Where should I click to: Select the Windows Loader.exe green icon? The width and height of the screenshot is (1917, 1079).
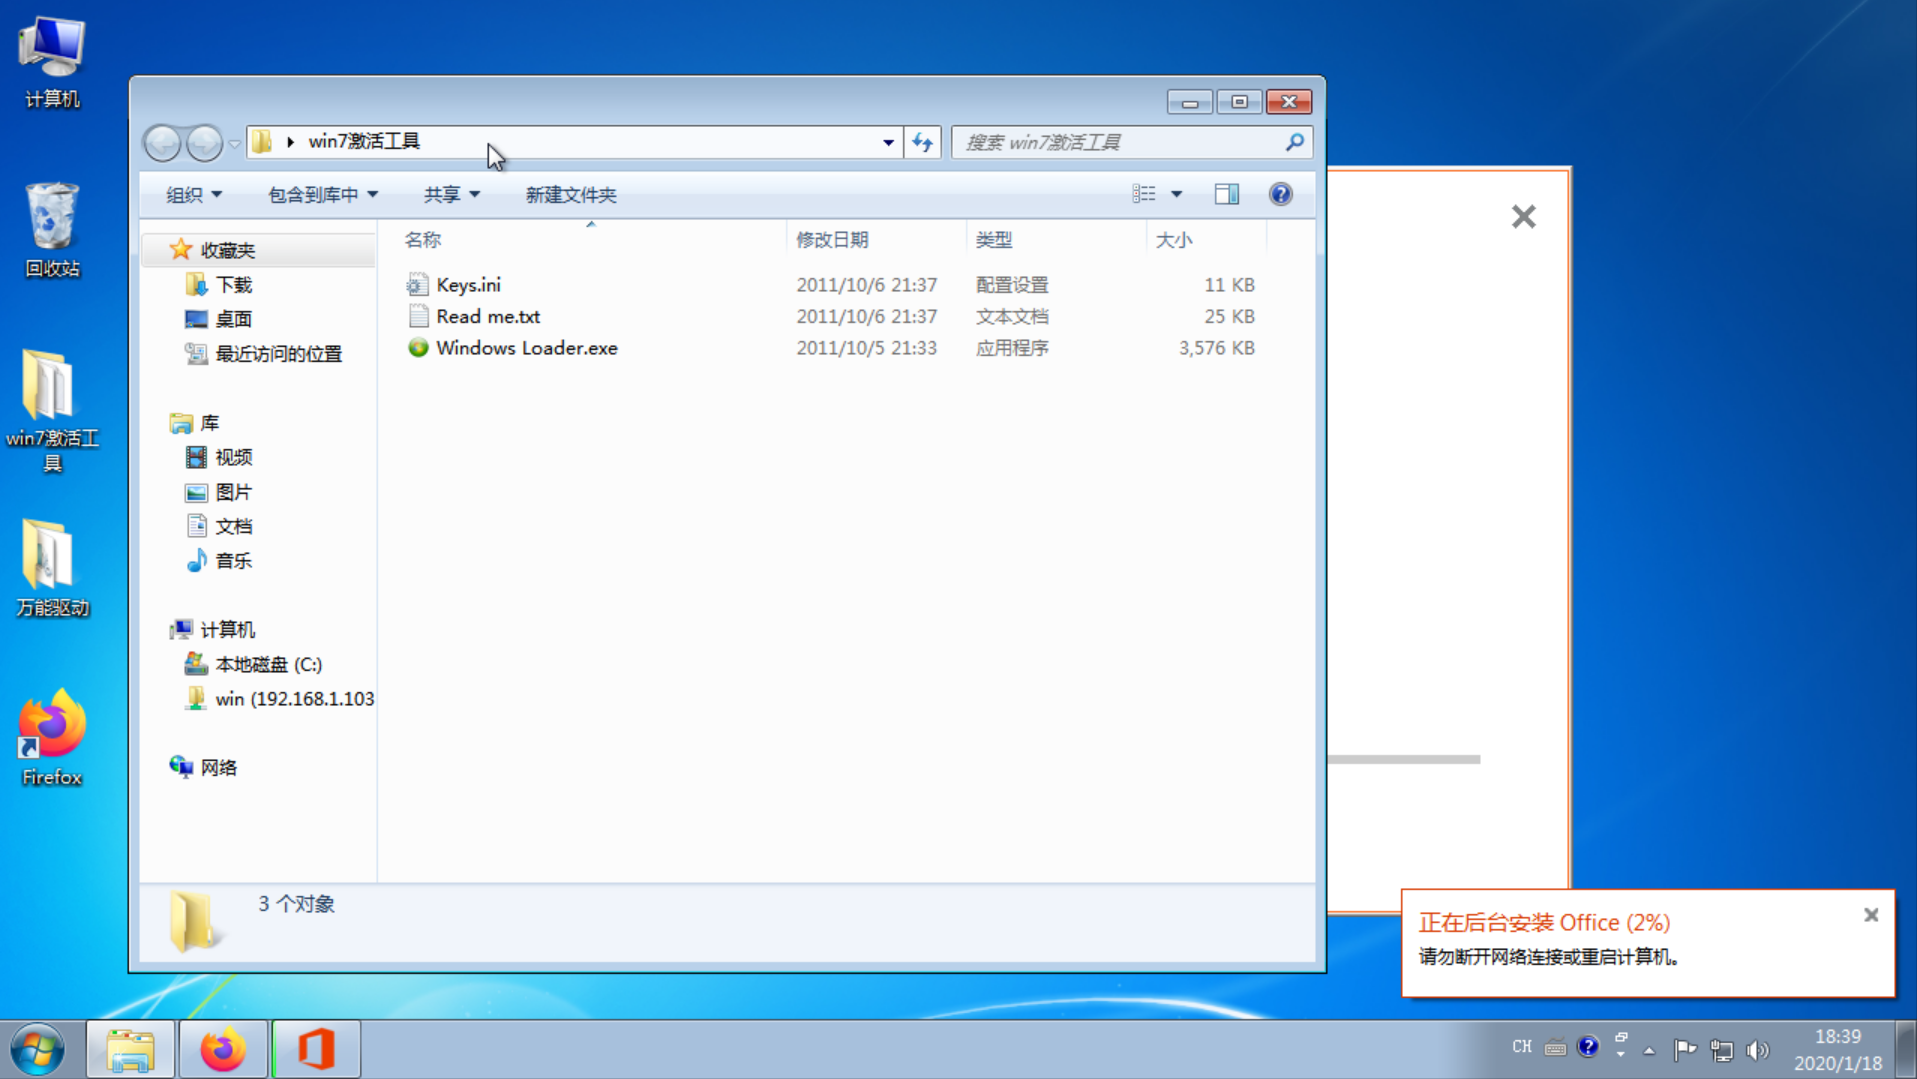point(418,348)
